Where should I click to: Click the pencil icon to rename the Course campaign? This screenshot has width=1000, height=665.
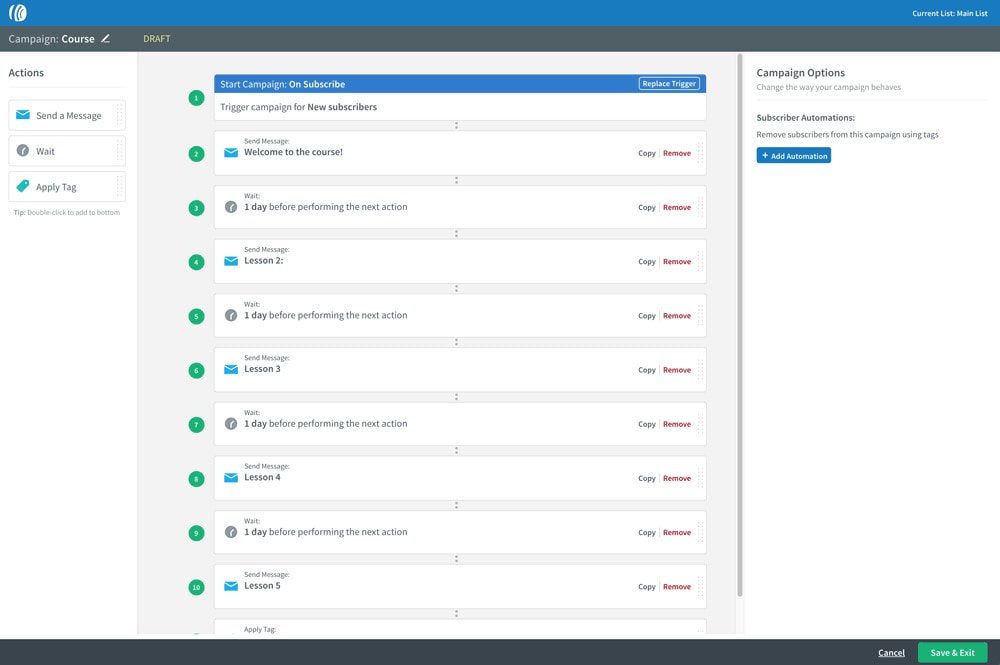106,38
